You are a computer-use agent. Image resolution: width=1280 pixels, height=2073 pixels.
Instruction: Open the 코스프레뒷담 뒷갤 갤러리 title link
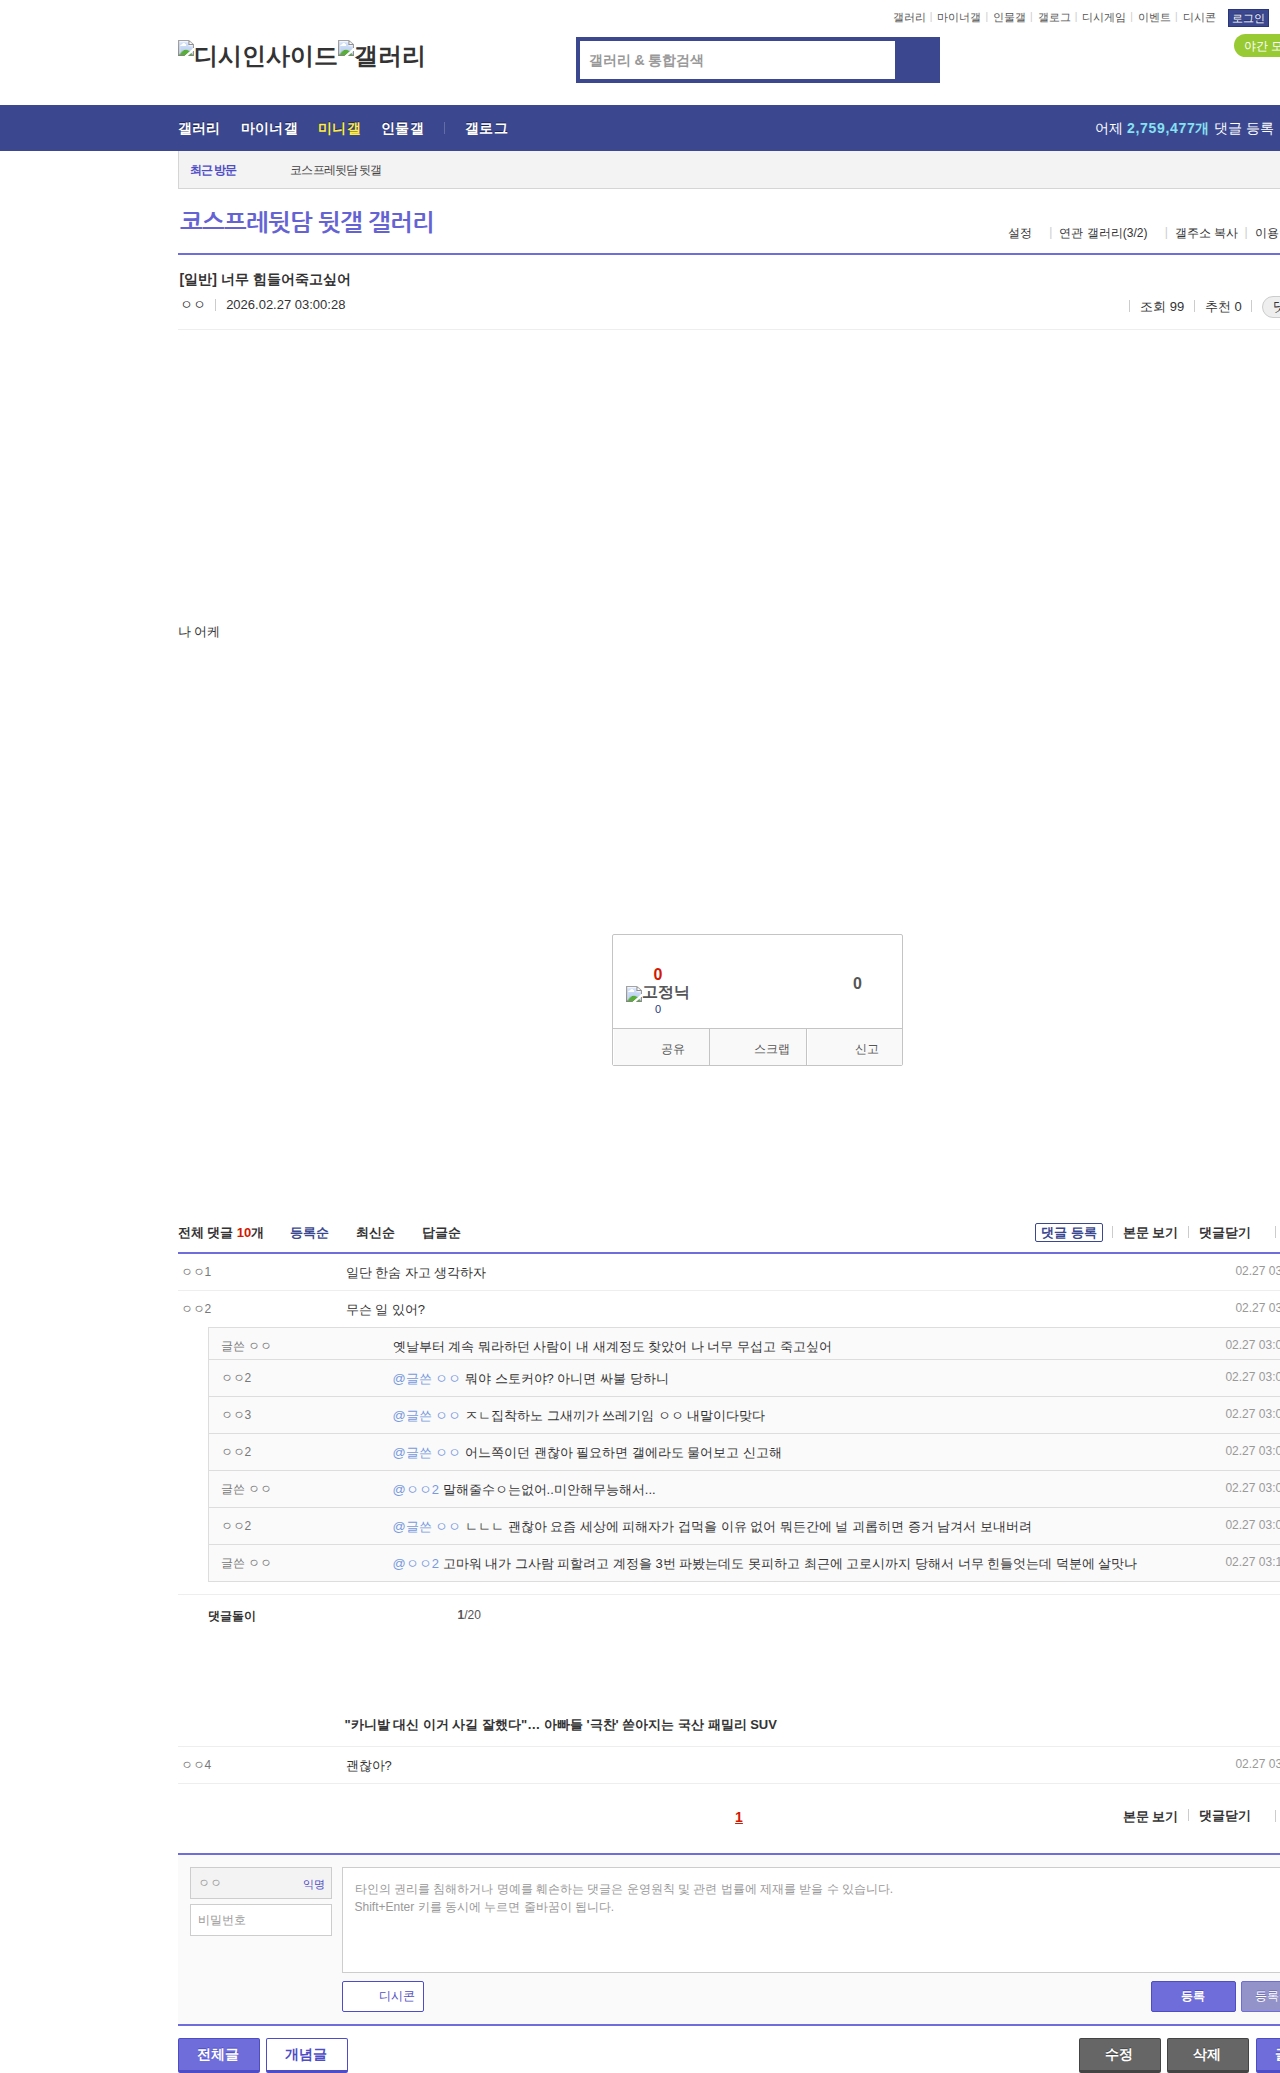coord(306,221)
